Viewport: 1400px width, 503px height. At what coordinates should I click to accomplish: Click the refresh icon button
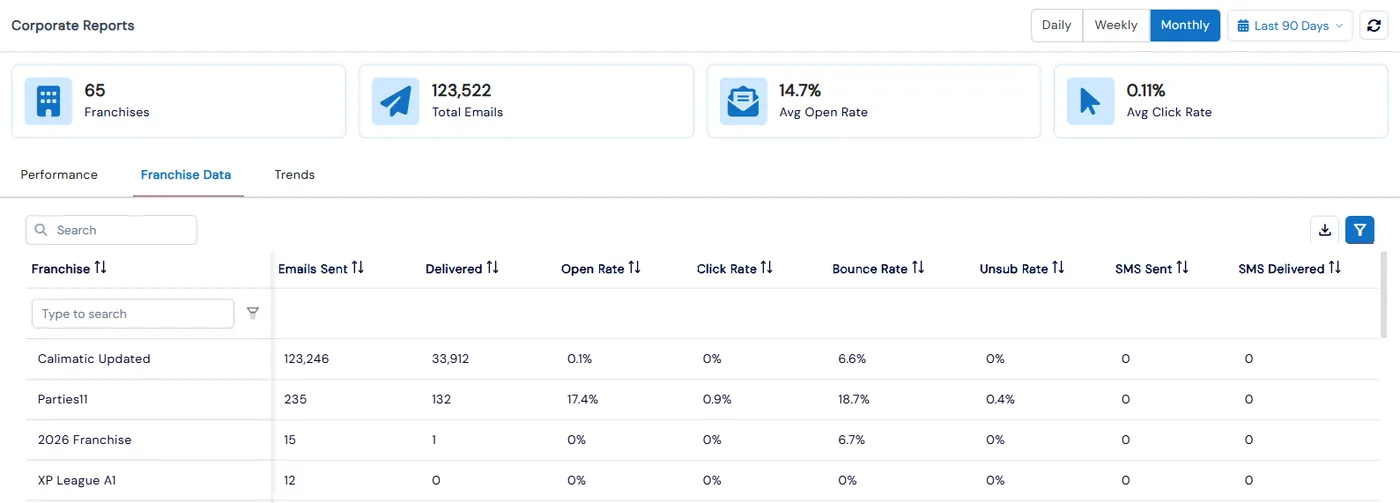(1373, 25)
